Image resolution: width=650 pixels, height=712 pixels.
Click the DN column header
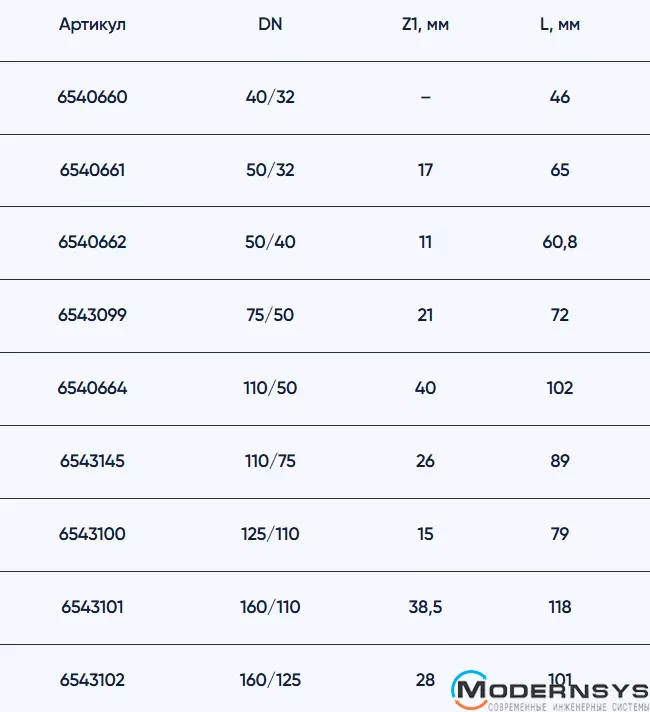click(x=270, y=25)
